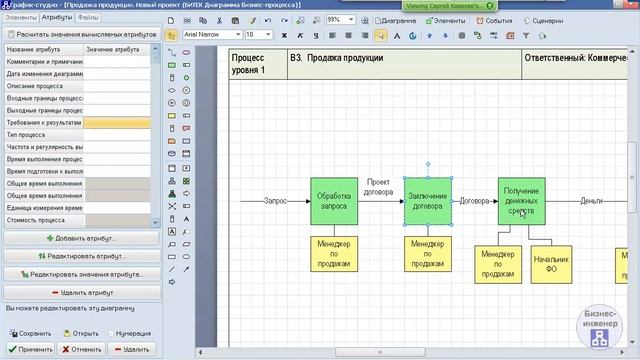Click the Paste clipboard icon
Image resolution: width=640 pixels, height=360 pixels.
click(235, 20)
